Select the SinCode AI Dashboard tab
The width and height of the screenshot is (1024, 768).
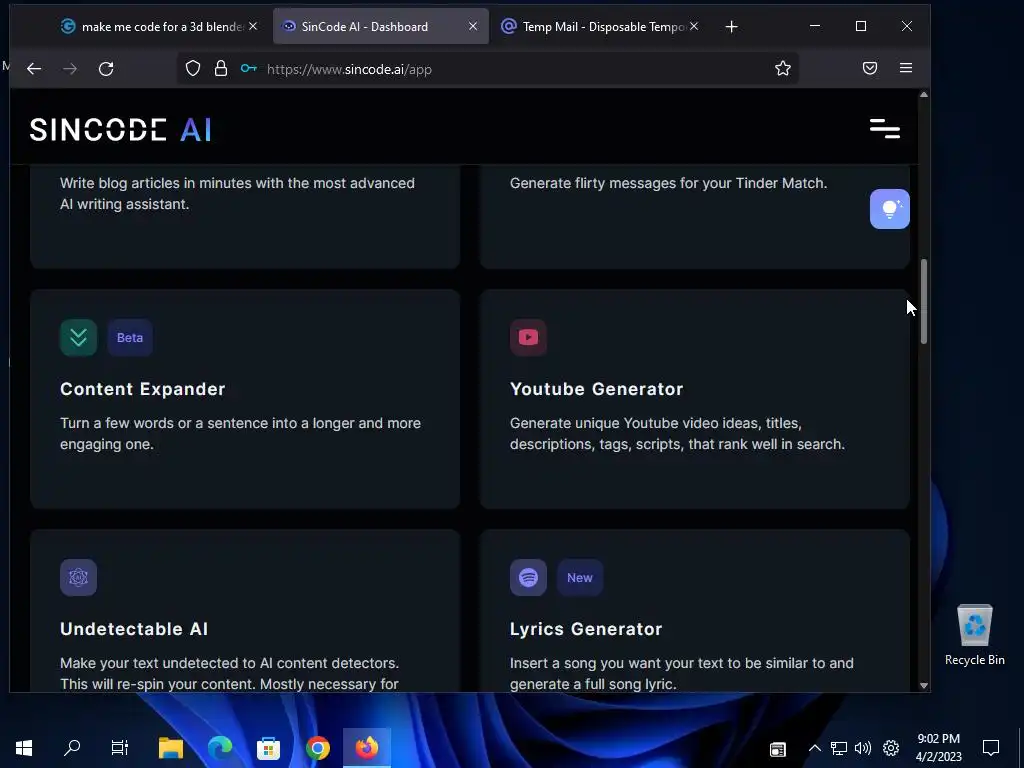381,27
